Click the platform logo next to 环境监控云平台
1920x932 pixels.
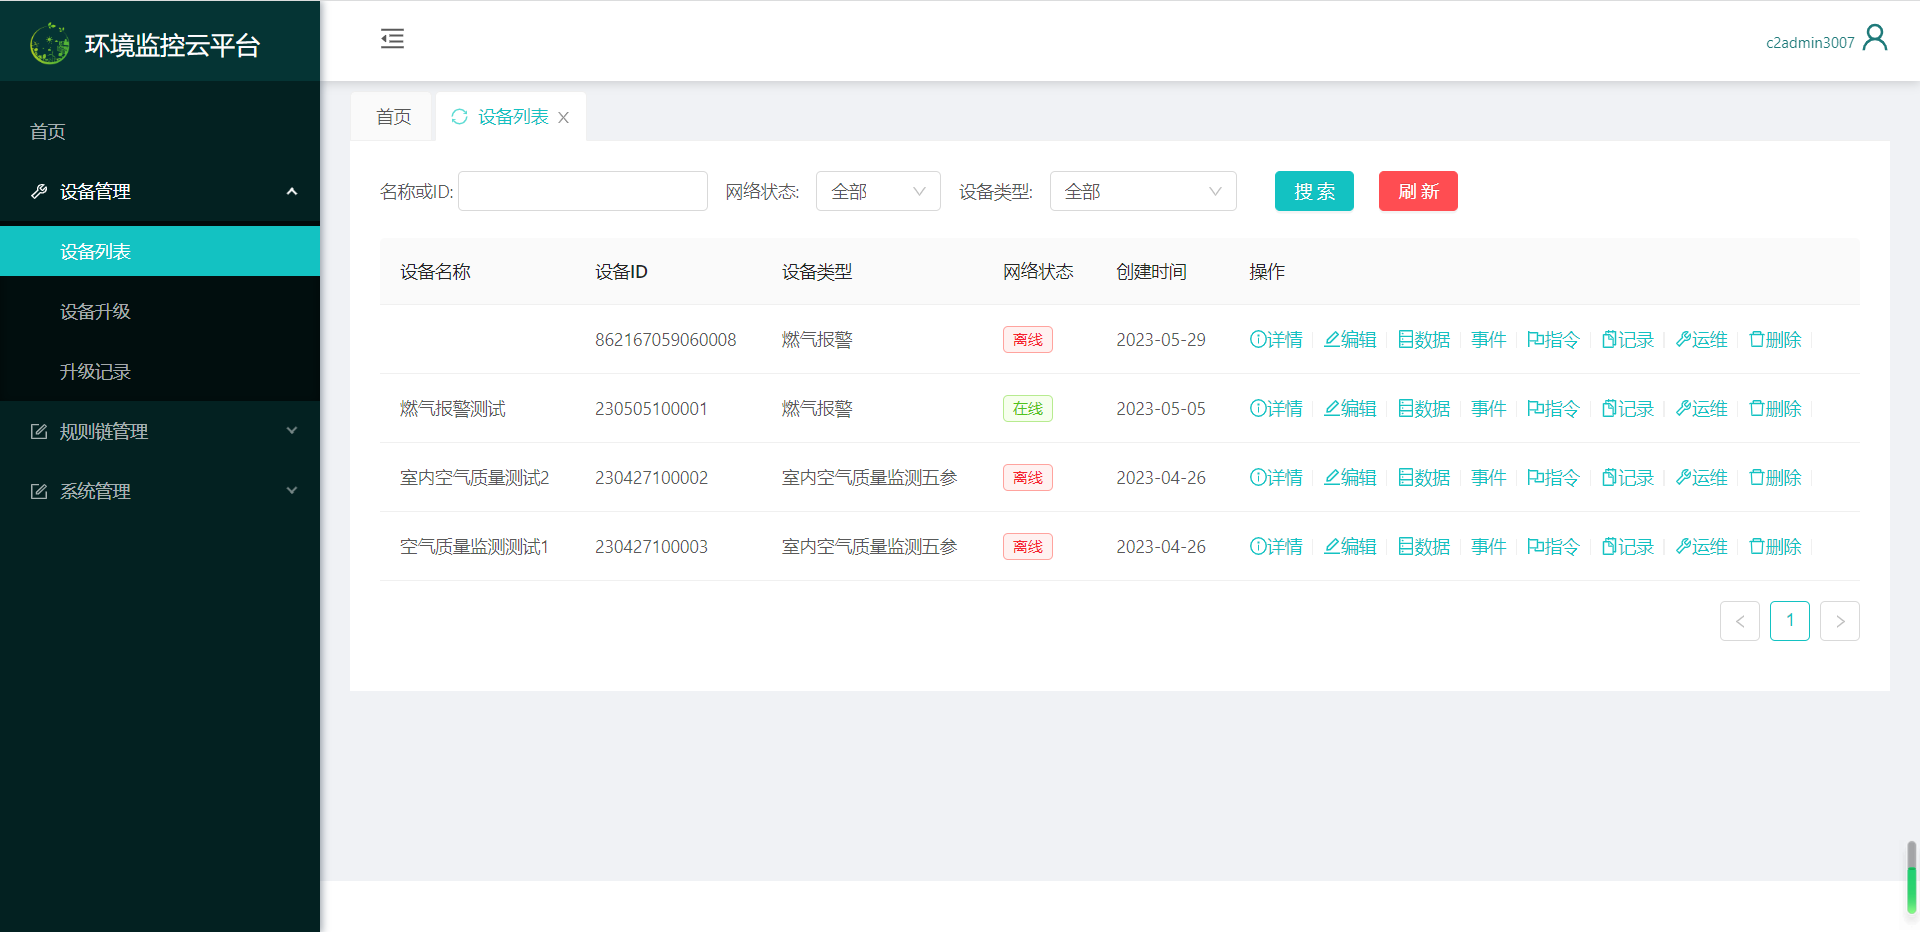click(x=50, y=44)
